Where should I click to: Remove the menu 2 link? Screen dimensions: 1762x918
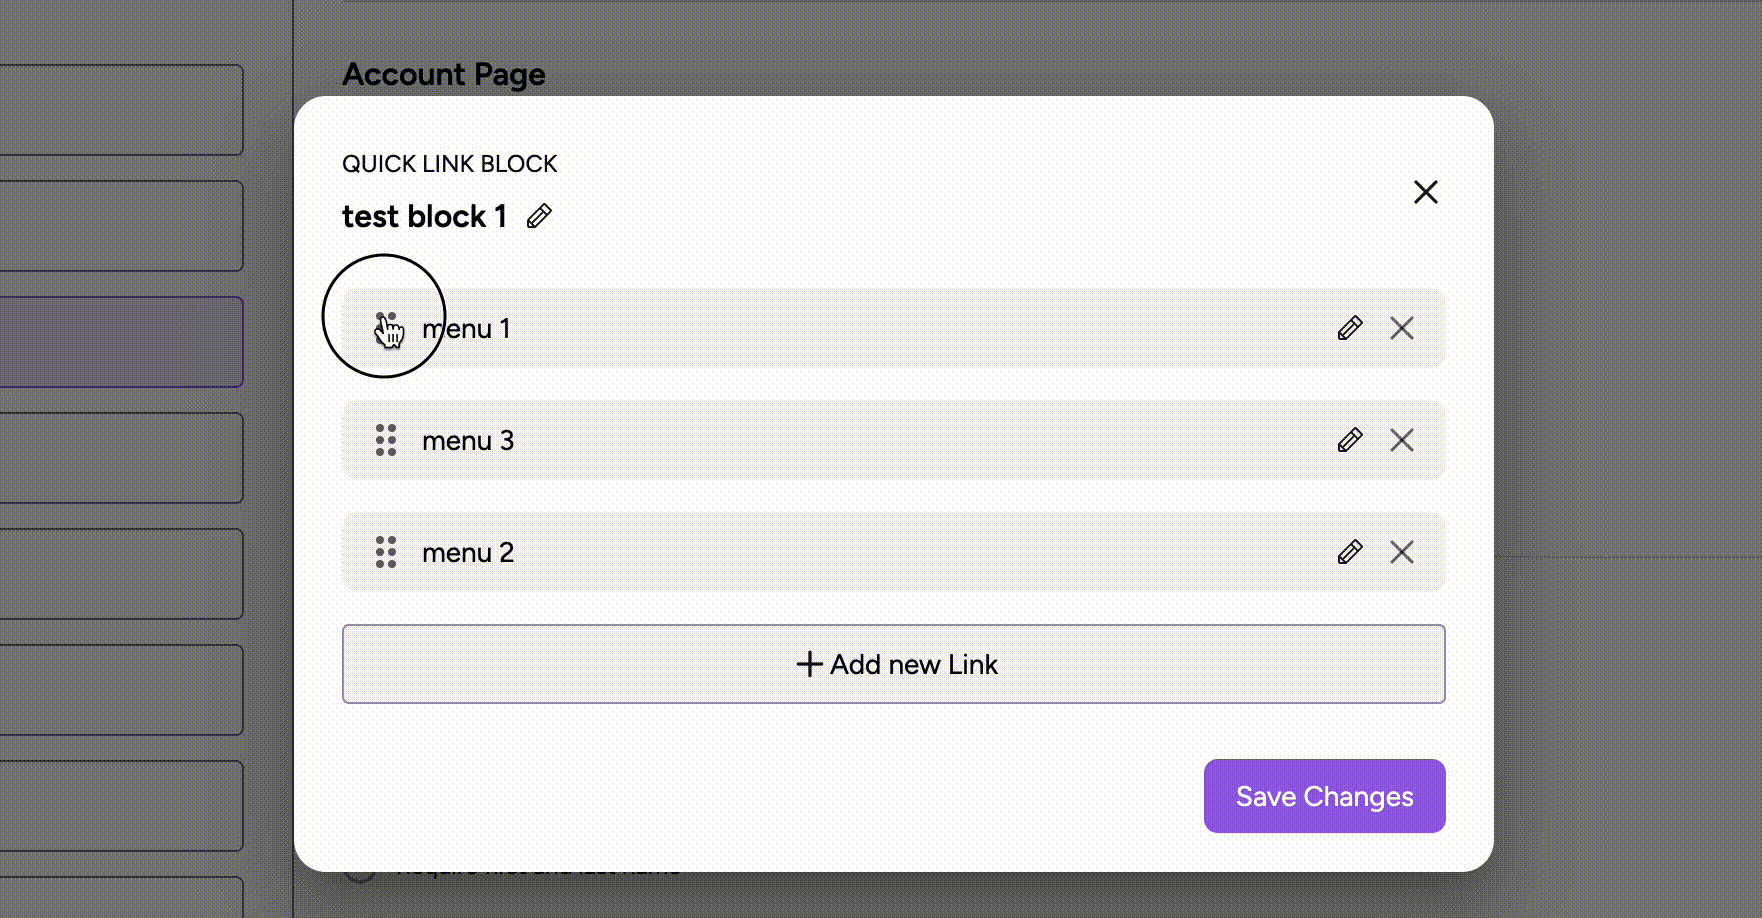tap(1401, 552)
